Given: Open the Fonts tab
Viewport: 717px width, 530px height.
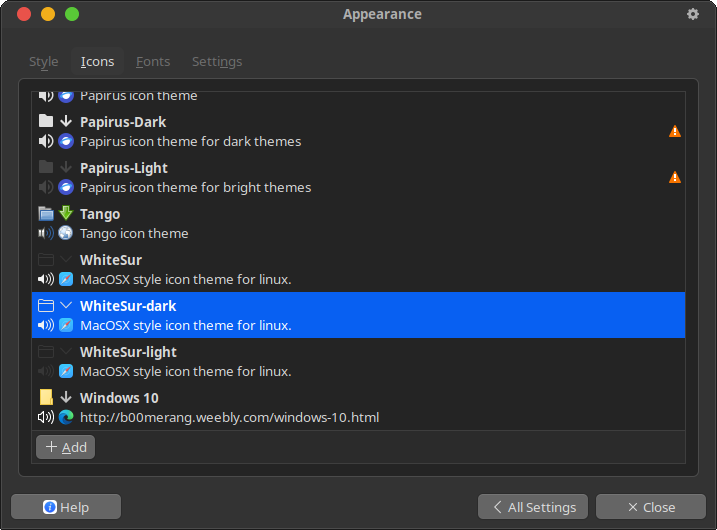Looking at the screenshot, I should 153,62.
